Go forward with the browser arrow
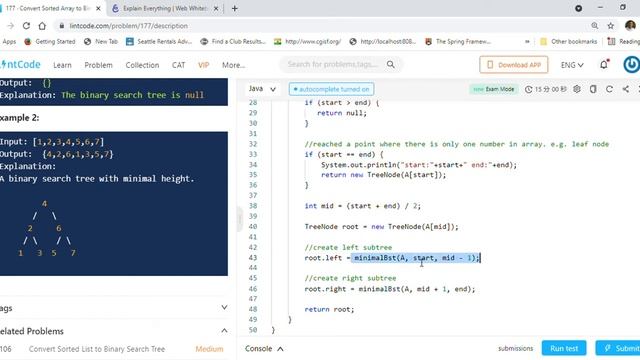The image size is (640, 360). pos(11,26)
